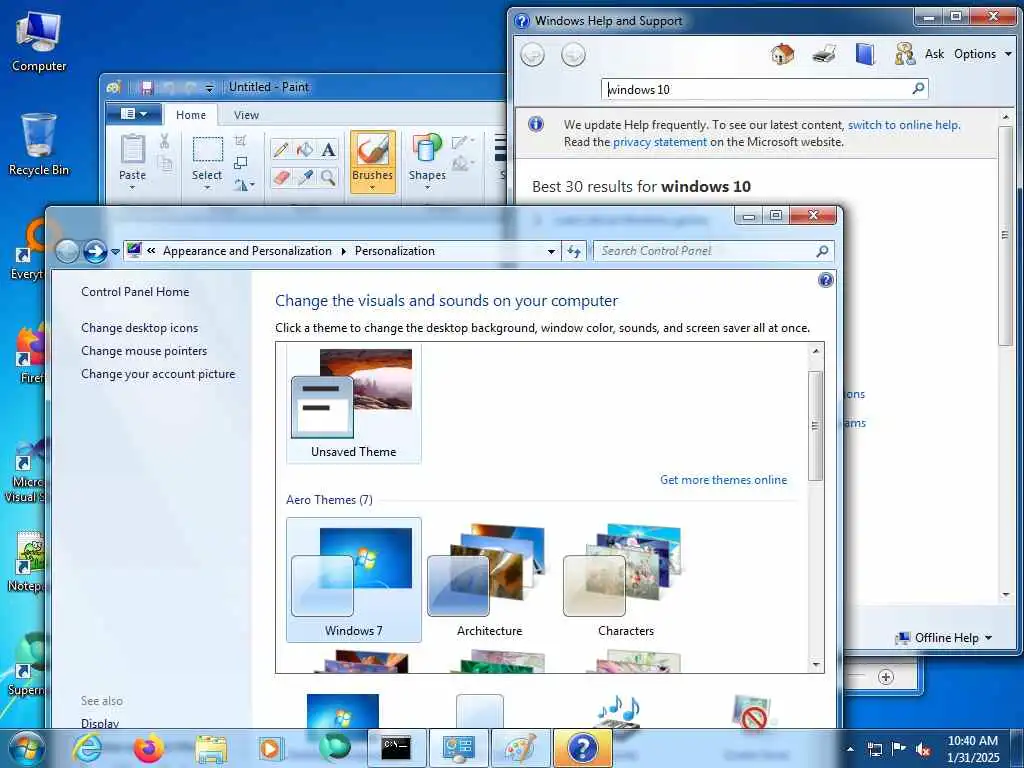This screenshot has width=1024, height=768.
Task: Click Change your account picture link
Action: [158, 374]
